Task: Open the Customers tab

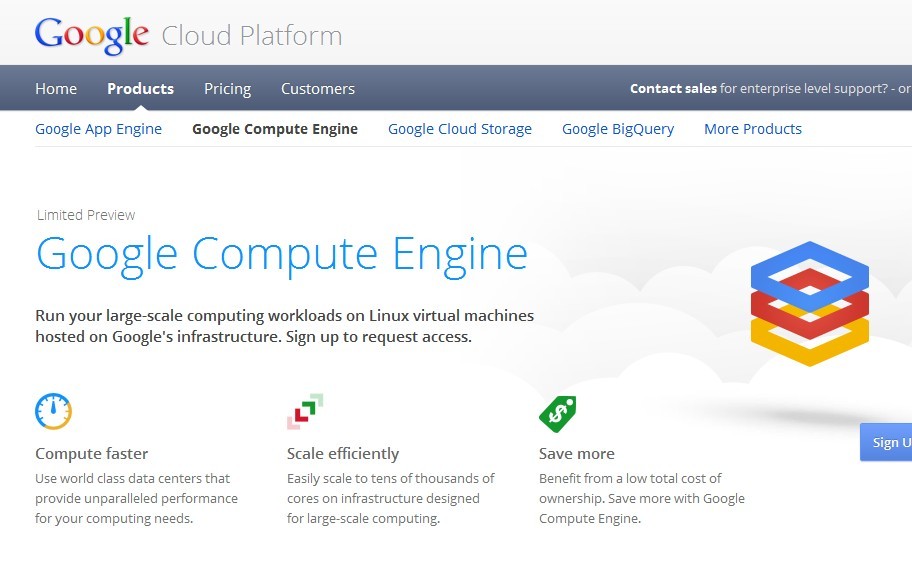Action: tap(318, 88)
